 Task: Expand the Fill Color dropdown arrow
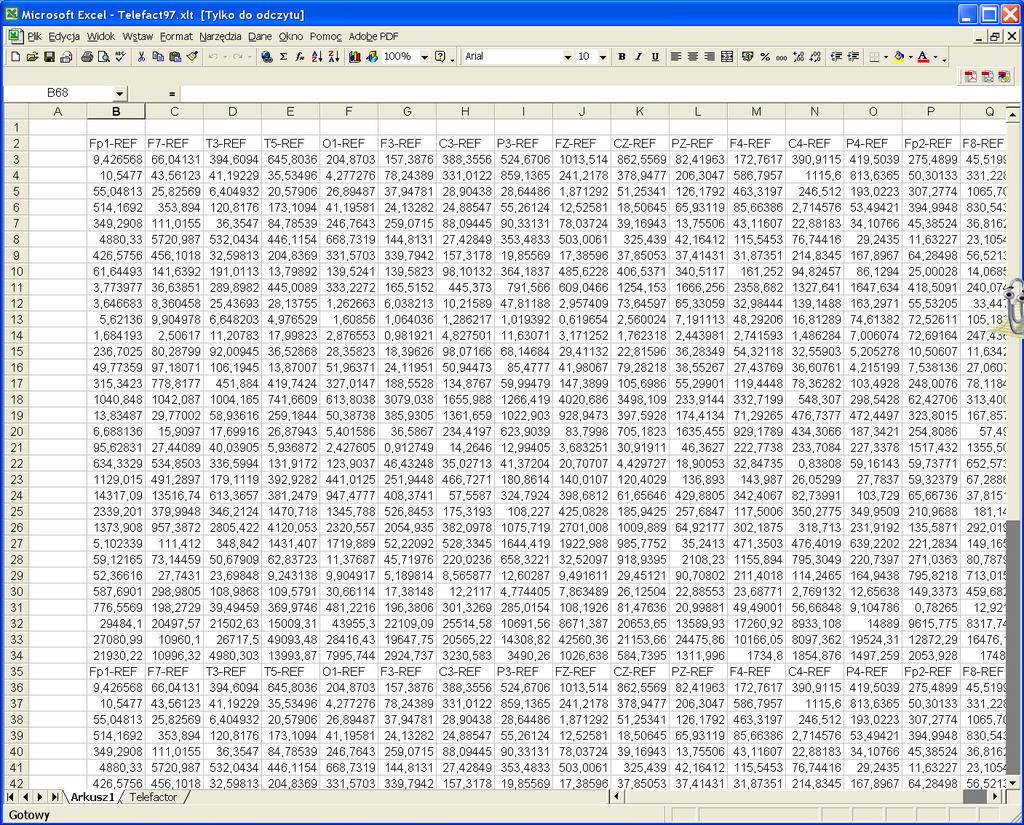point(910,57)
